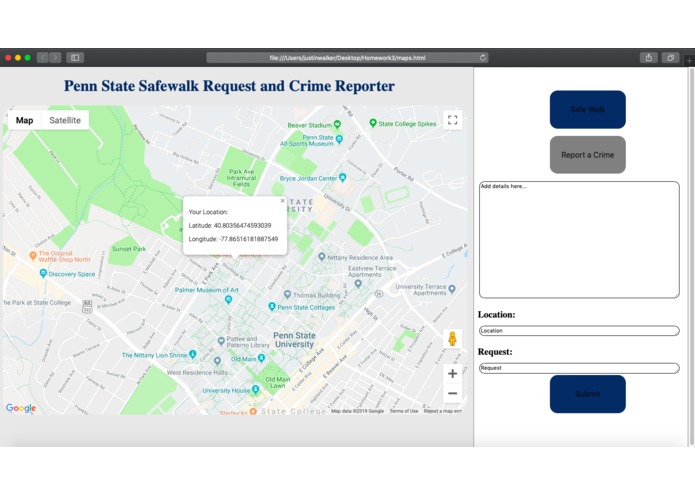Open the Terms of Use link
This screenshot has height=494, width=695.
coord(404,411)
